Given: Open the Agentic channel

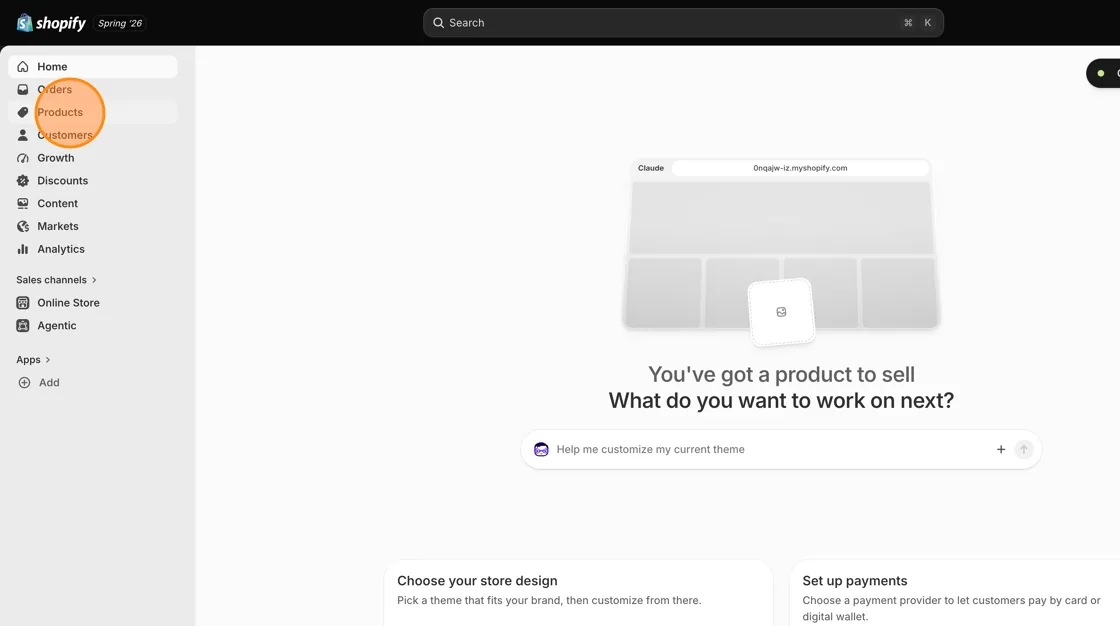Looking at the screenshot, I should pos(93,326).
